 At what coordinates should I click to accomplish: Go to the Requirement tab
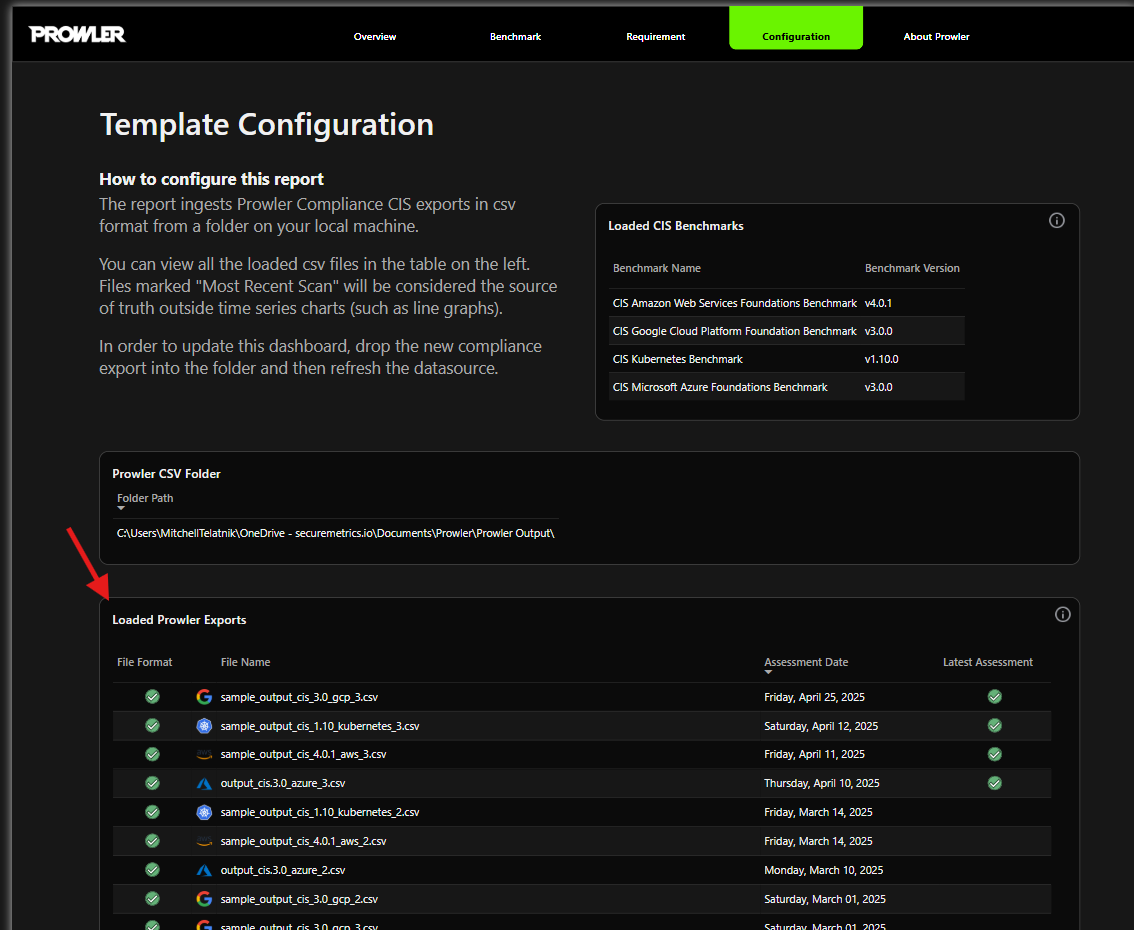tap(655, 36)
